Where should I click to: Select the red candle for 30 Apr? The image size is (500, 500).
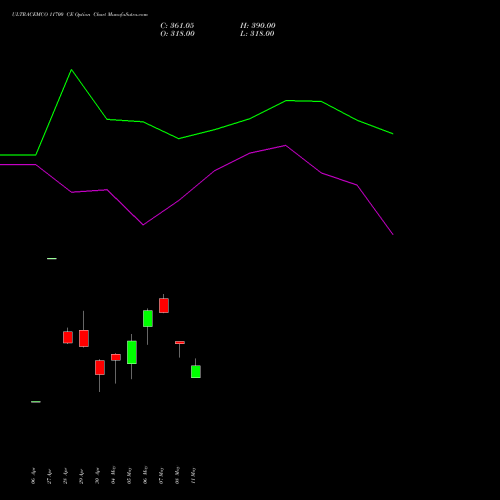(100, 367)
